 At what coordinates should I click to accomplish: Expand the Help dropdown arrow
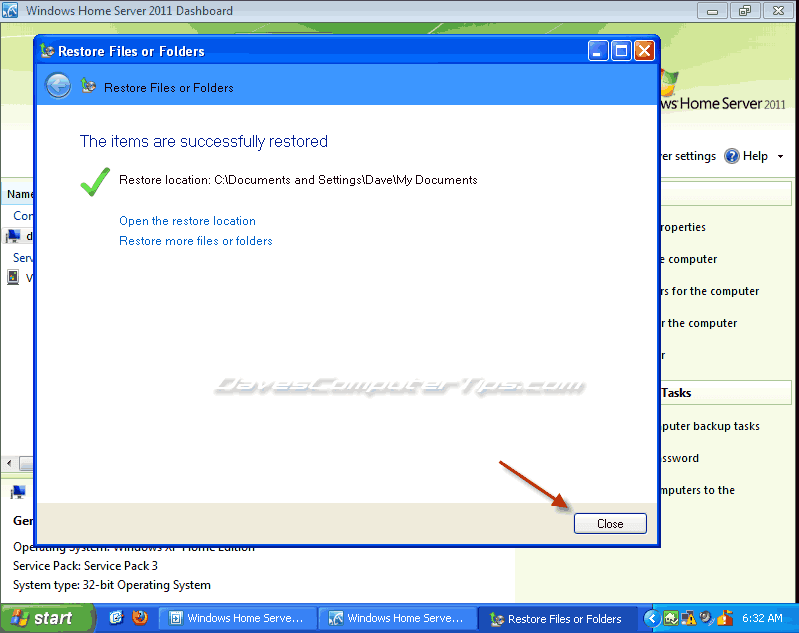pos(780,156)
